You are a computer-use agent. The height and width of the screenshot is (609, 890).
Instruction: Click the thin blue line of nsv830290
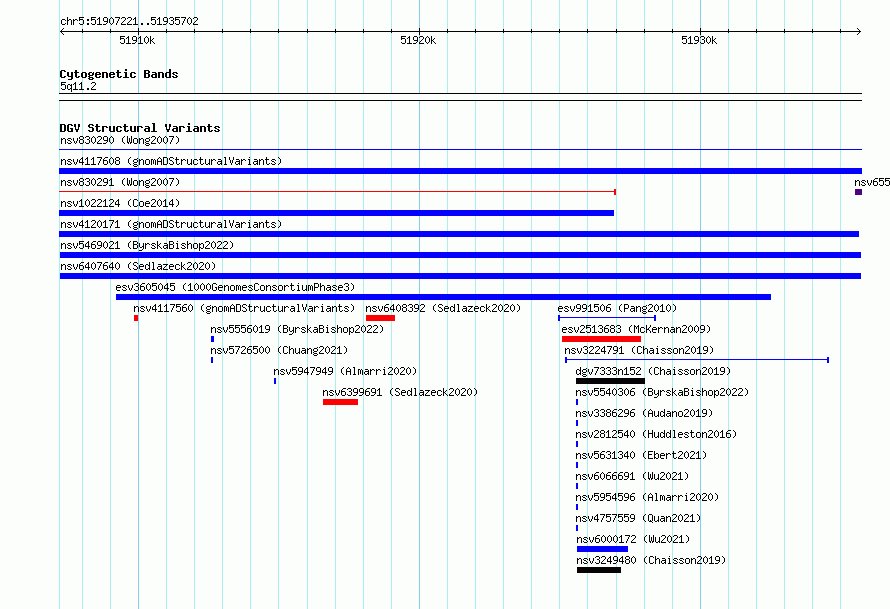coord(460,150)
